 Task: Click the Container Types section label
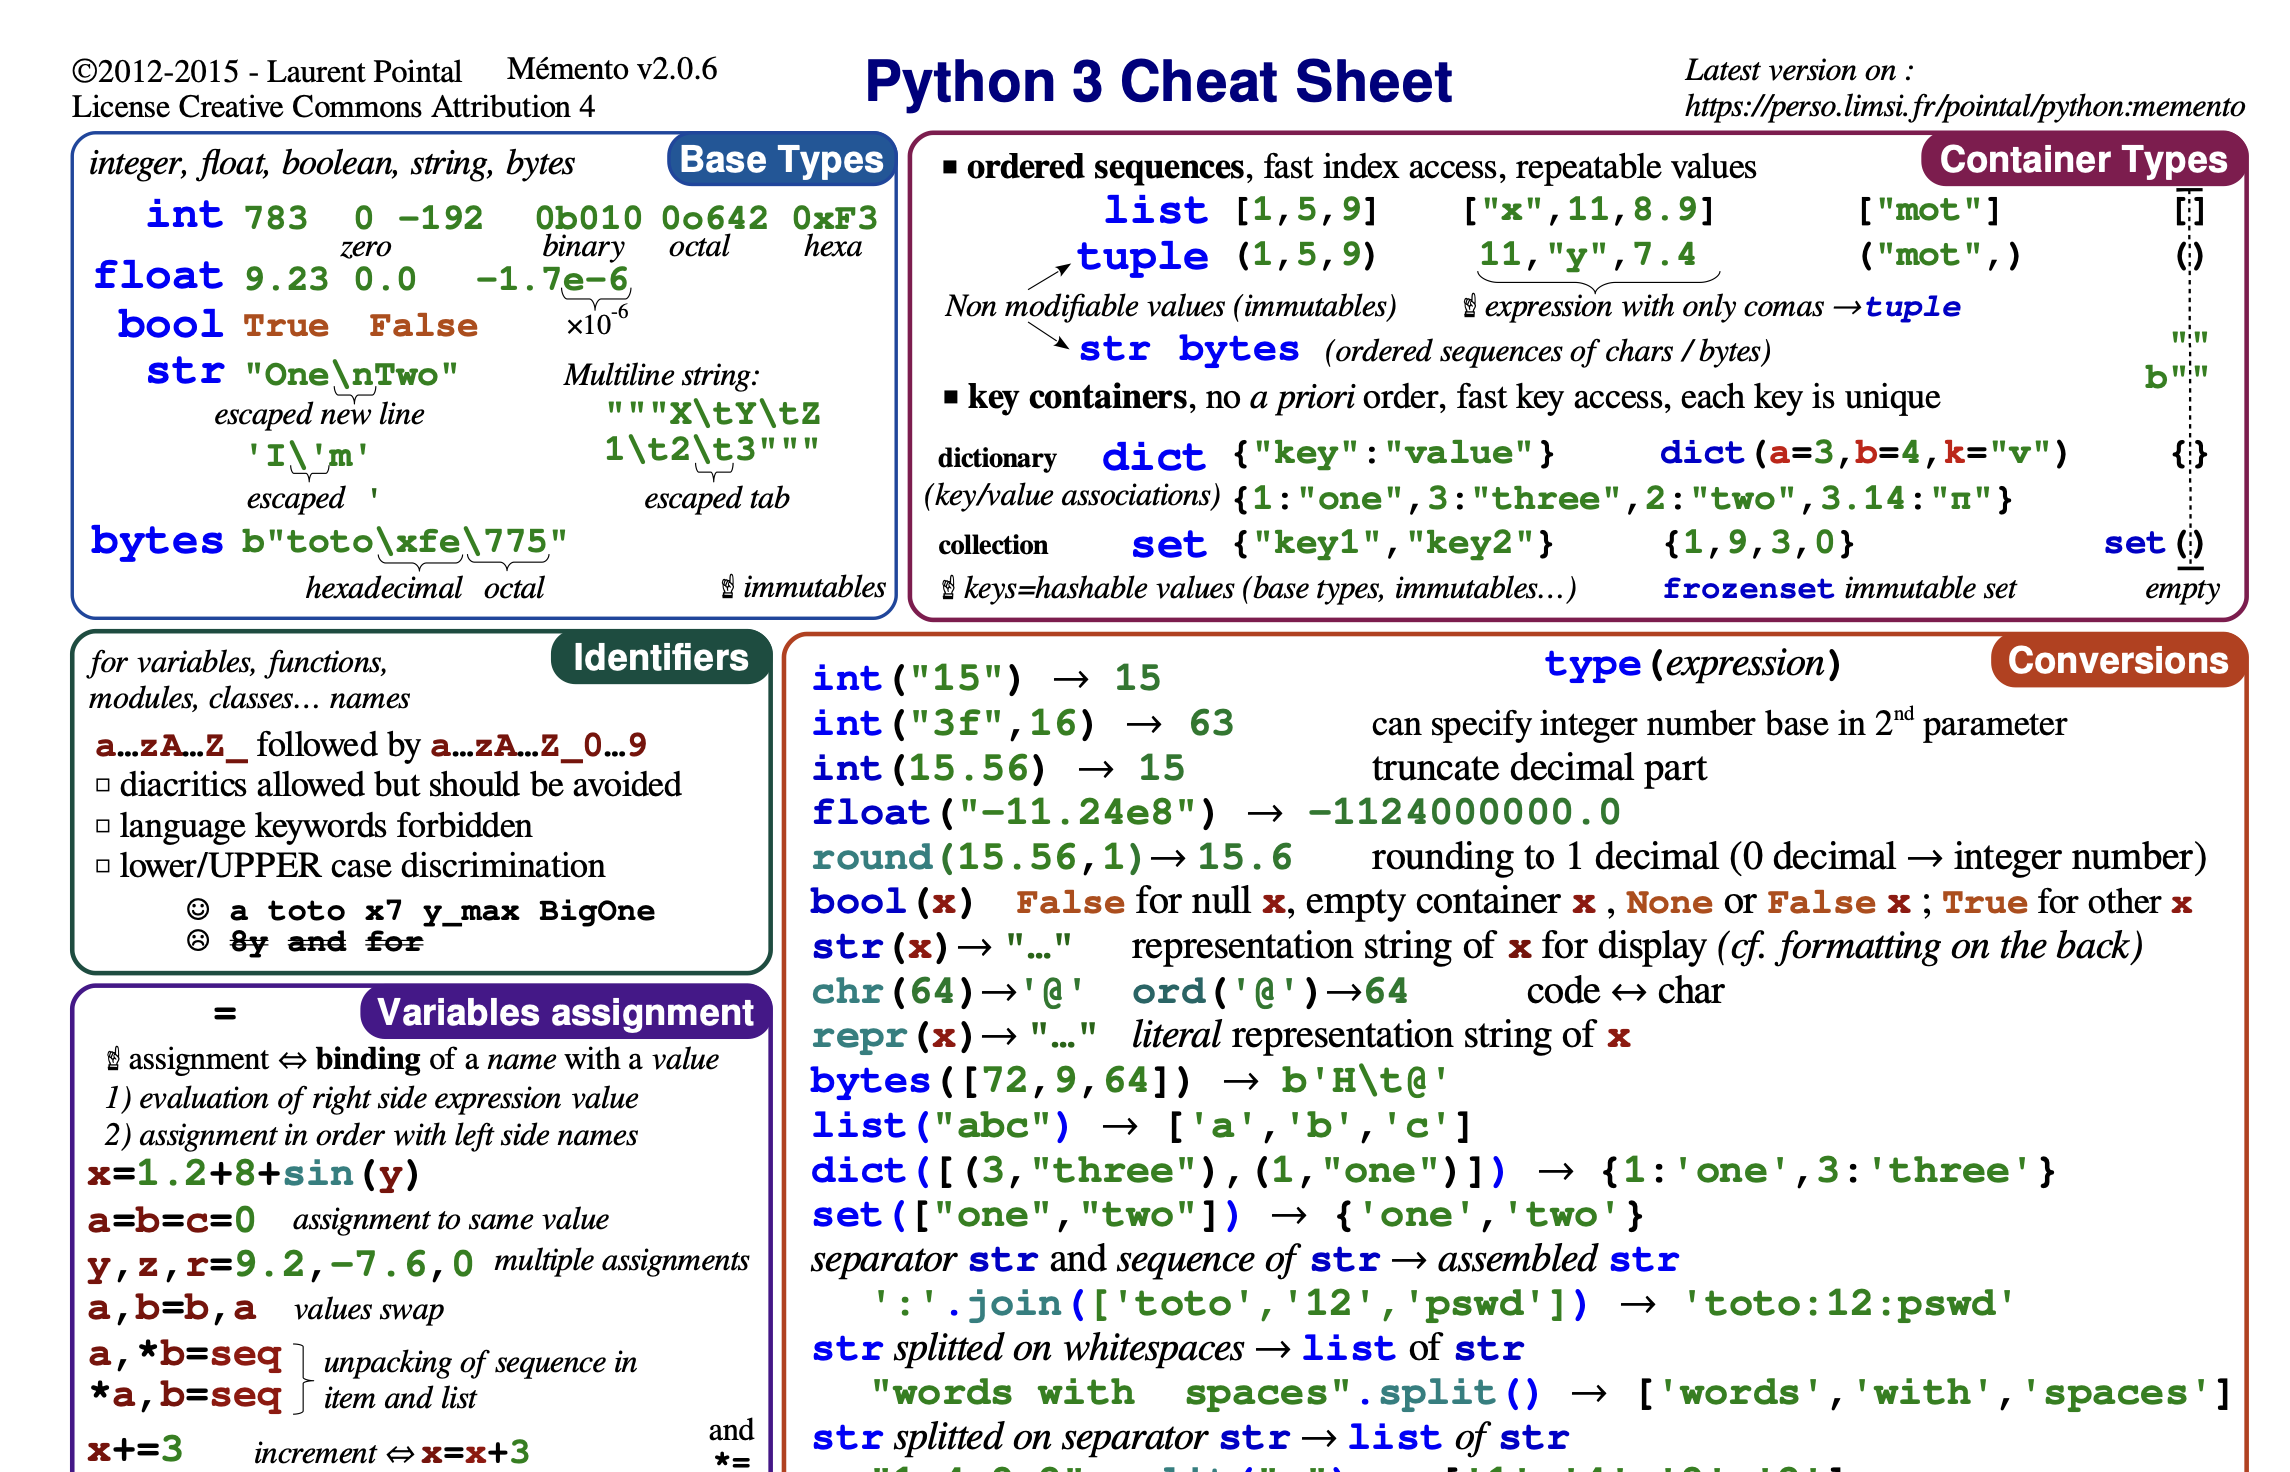(x=2082, y=160)
